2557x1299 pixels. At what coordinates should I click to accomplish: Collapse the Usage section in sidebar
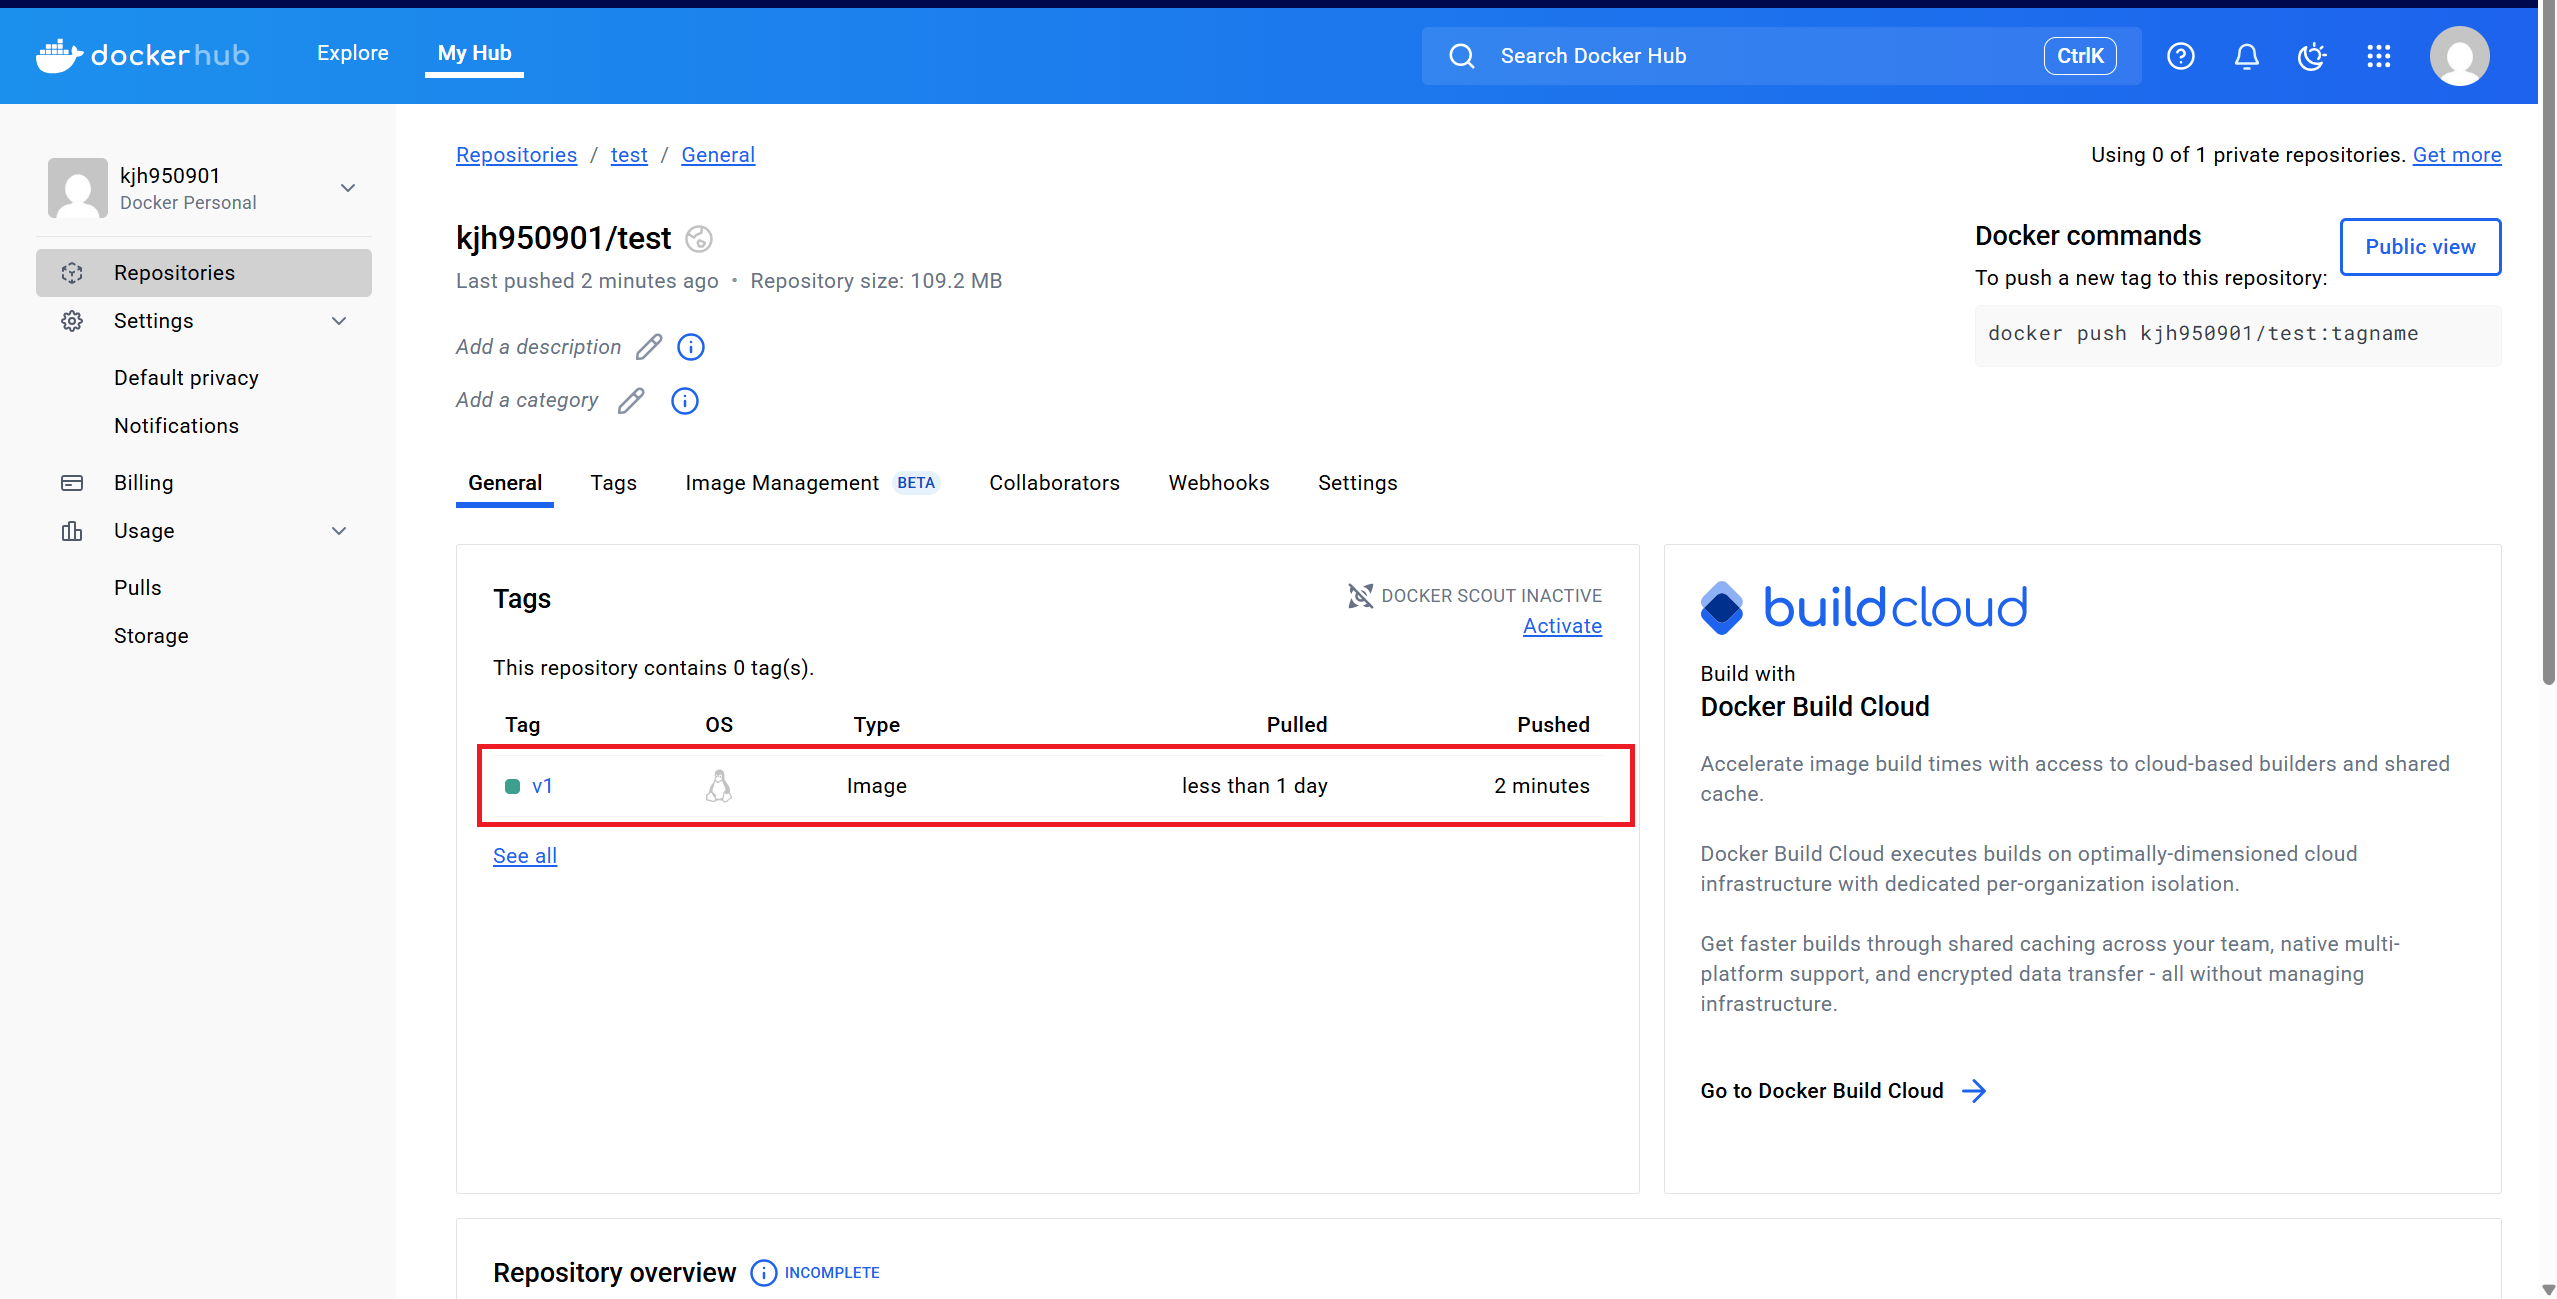(x=339, y=531)
